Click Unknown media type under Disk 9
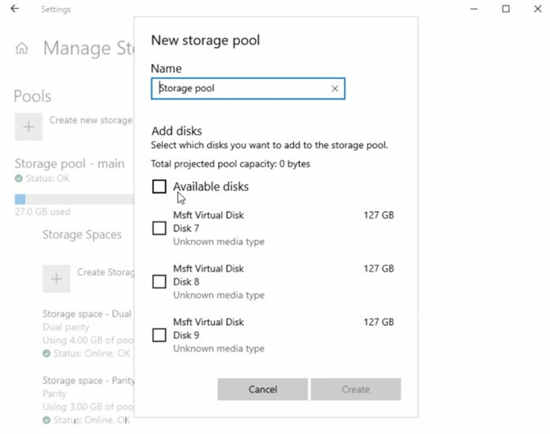Viewport: 550px width, 434px height. click(x=219, y=348)
